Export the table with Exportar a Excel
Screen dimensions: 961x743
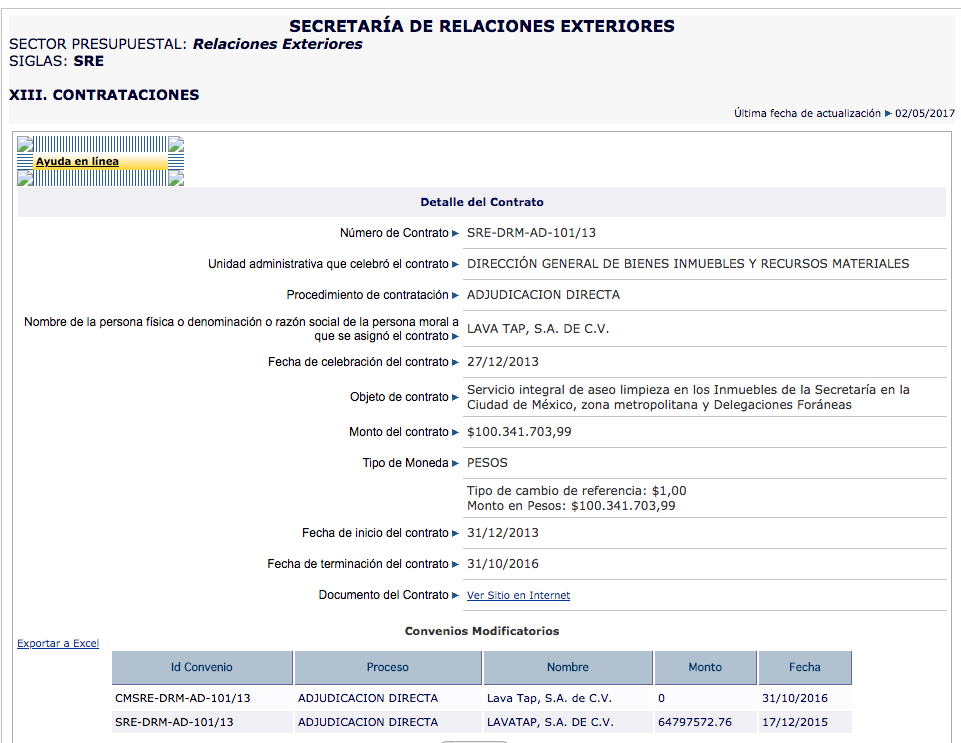(x=58, y=644)
